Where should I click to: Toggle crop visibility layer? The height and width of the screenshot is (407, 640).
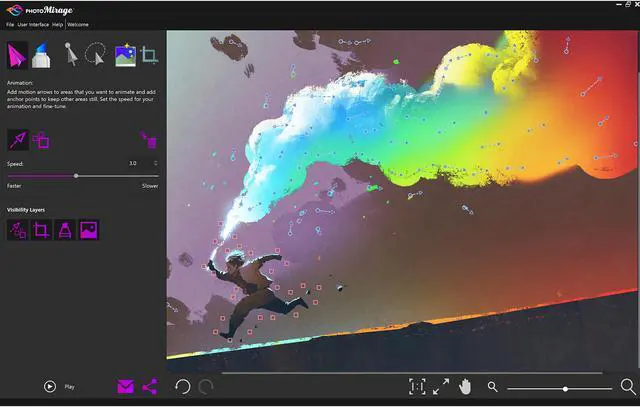tap(41, 230)
